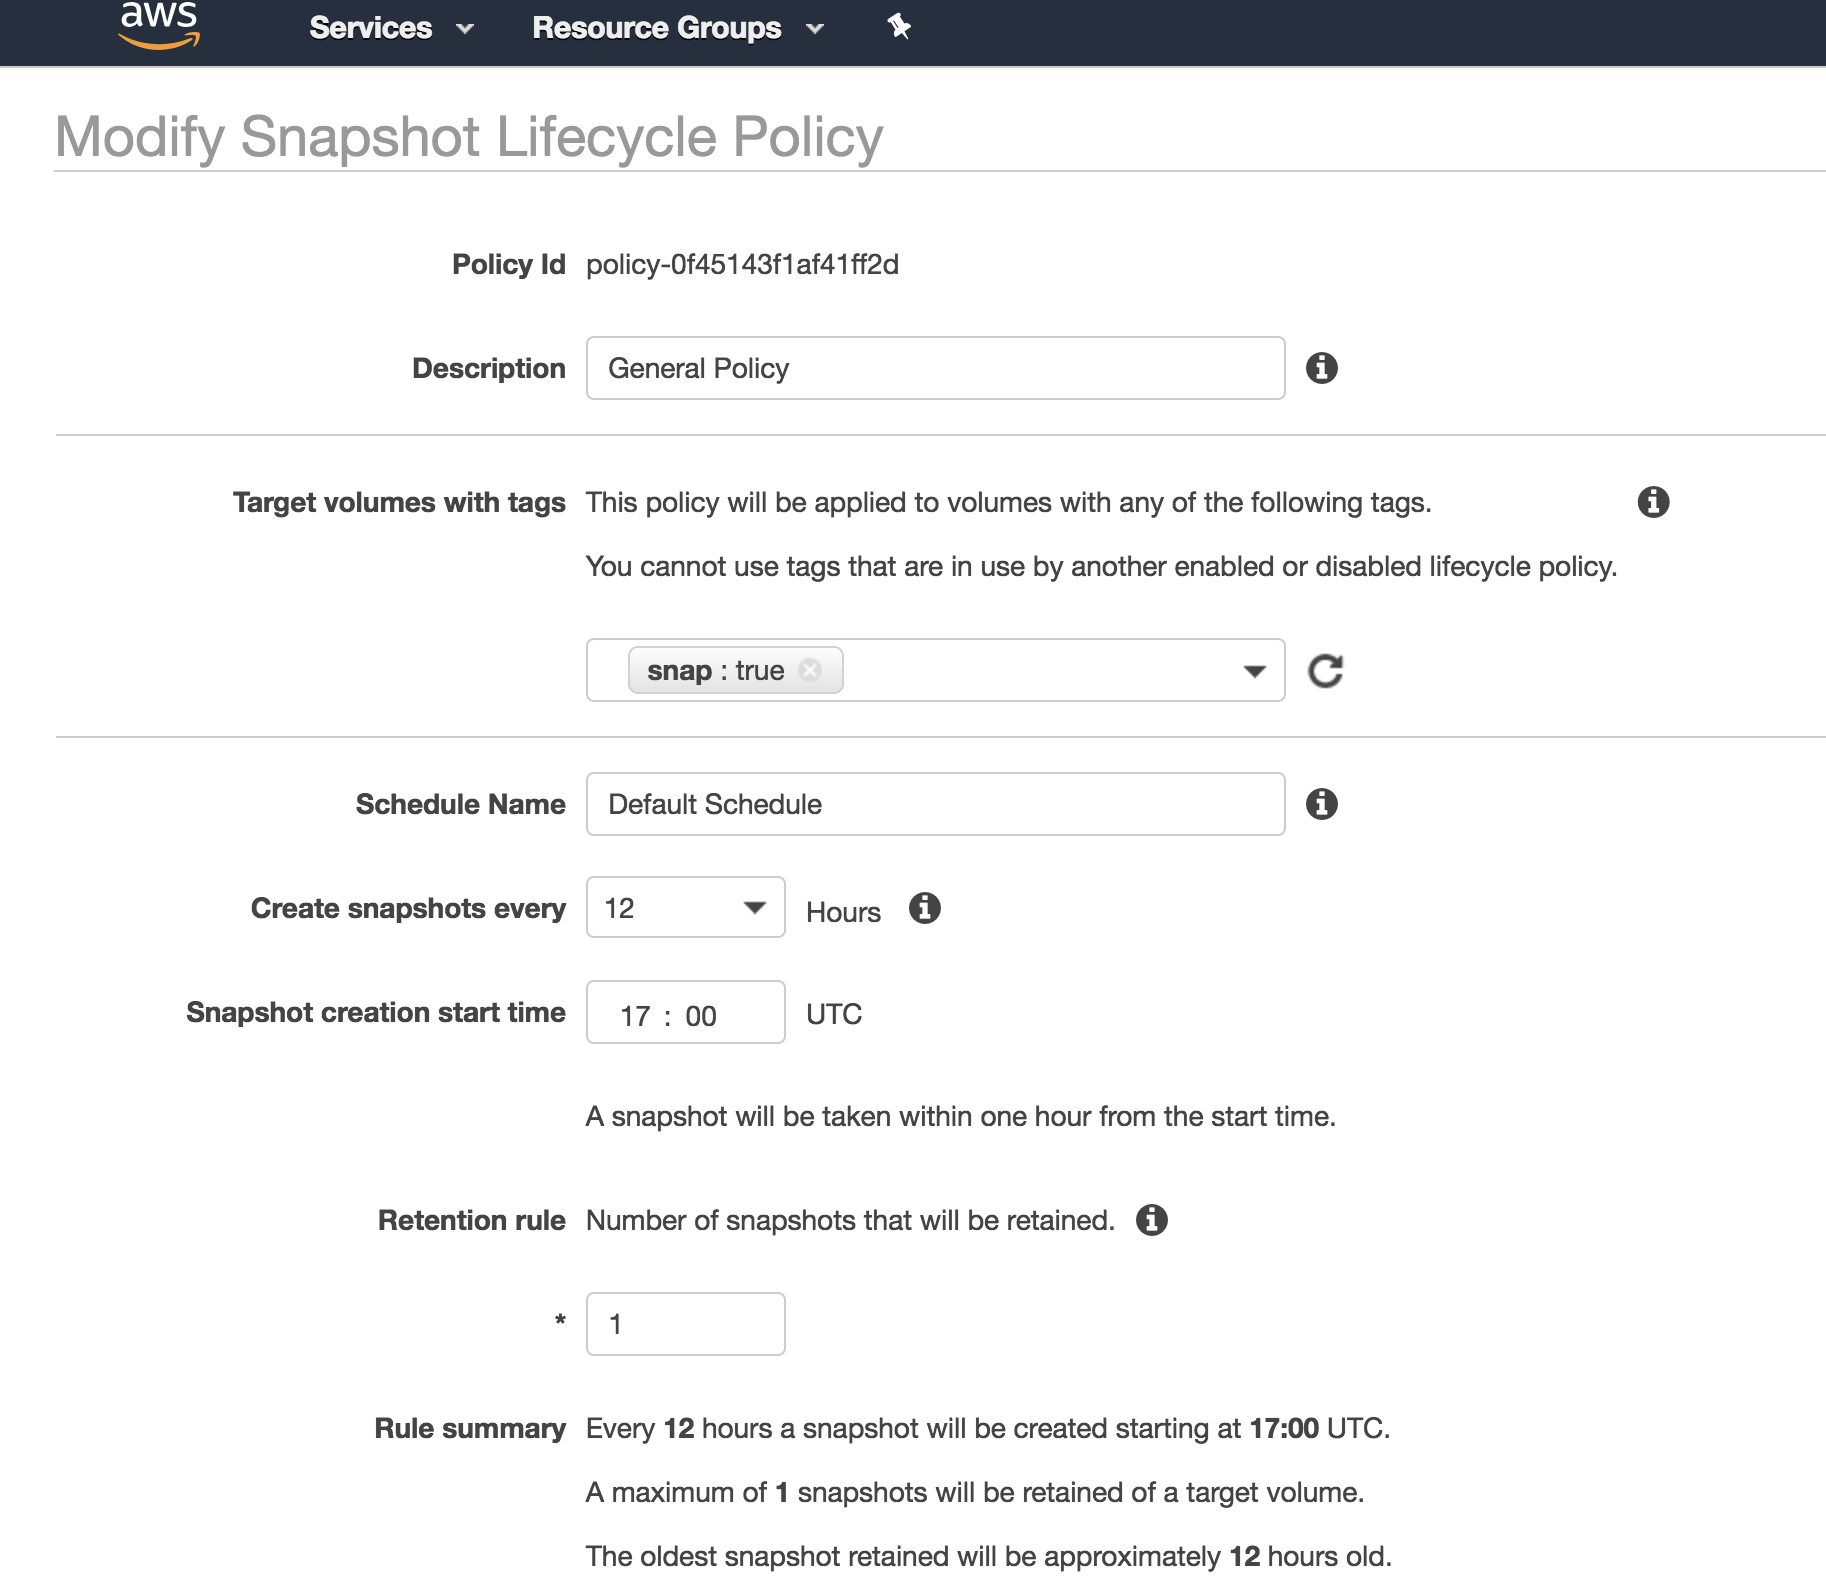Click the retention rule number field
This screenshot has height=1596, width=1826.
pyautogui.click(x=685, y=1324)
